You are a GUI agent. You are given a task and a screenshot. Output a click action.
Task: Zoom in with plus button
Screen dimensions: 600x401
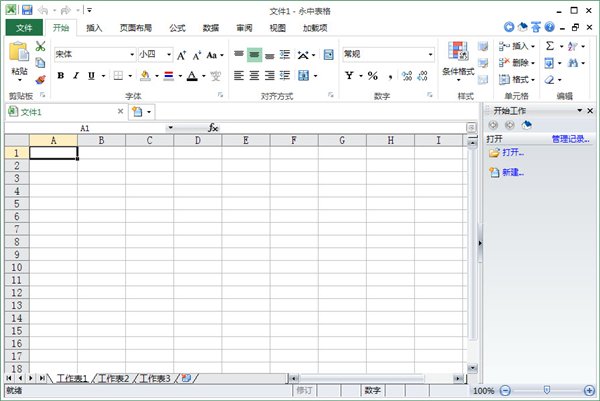(x=589, y=390)
